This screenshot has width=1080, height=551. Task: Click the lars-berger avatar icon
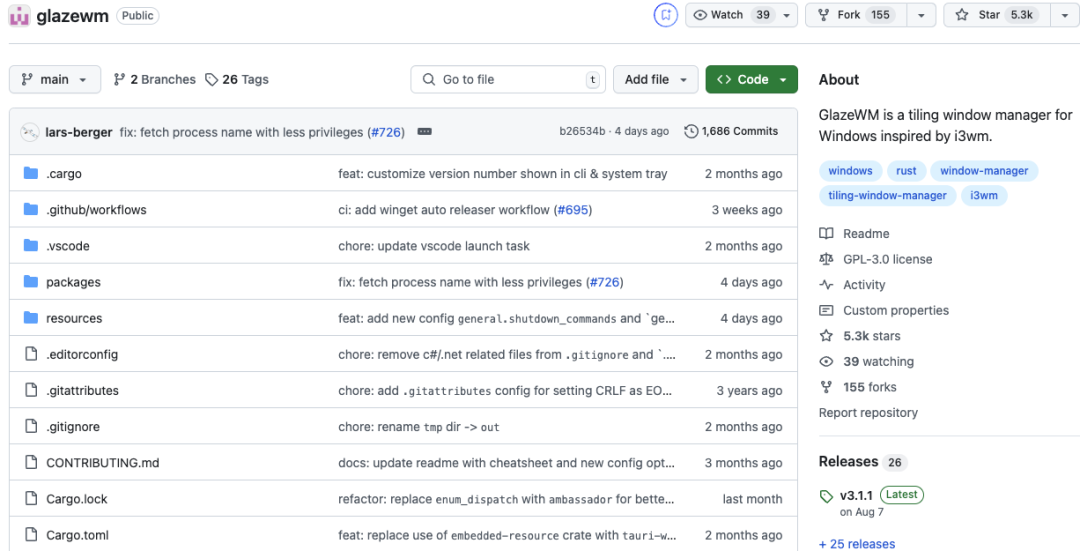30,132
